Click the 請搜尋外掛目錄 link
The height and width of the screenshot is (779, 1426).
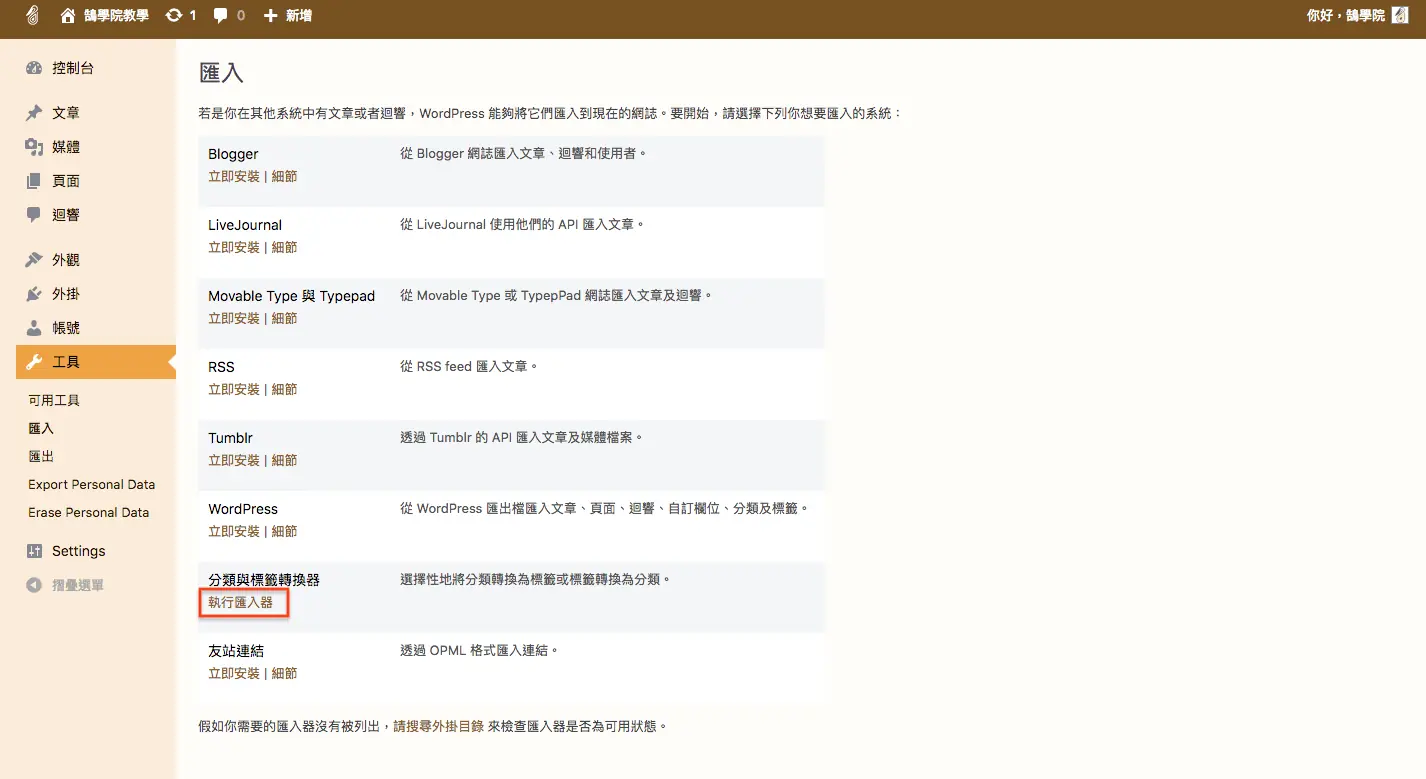pyautogui.click(x=438, y=726)
